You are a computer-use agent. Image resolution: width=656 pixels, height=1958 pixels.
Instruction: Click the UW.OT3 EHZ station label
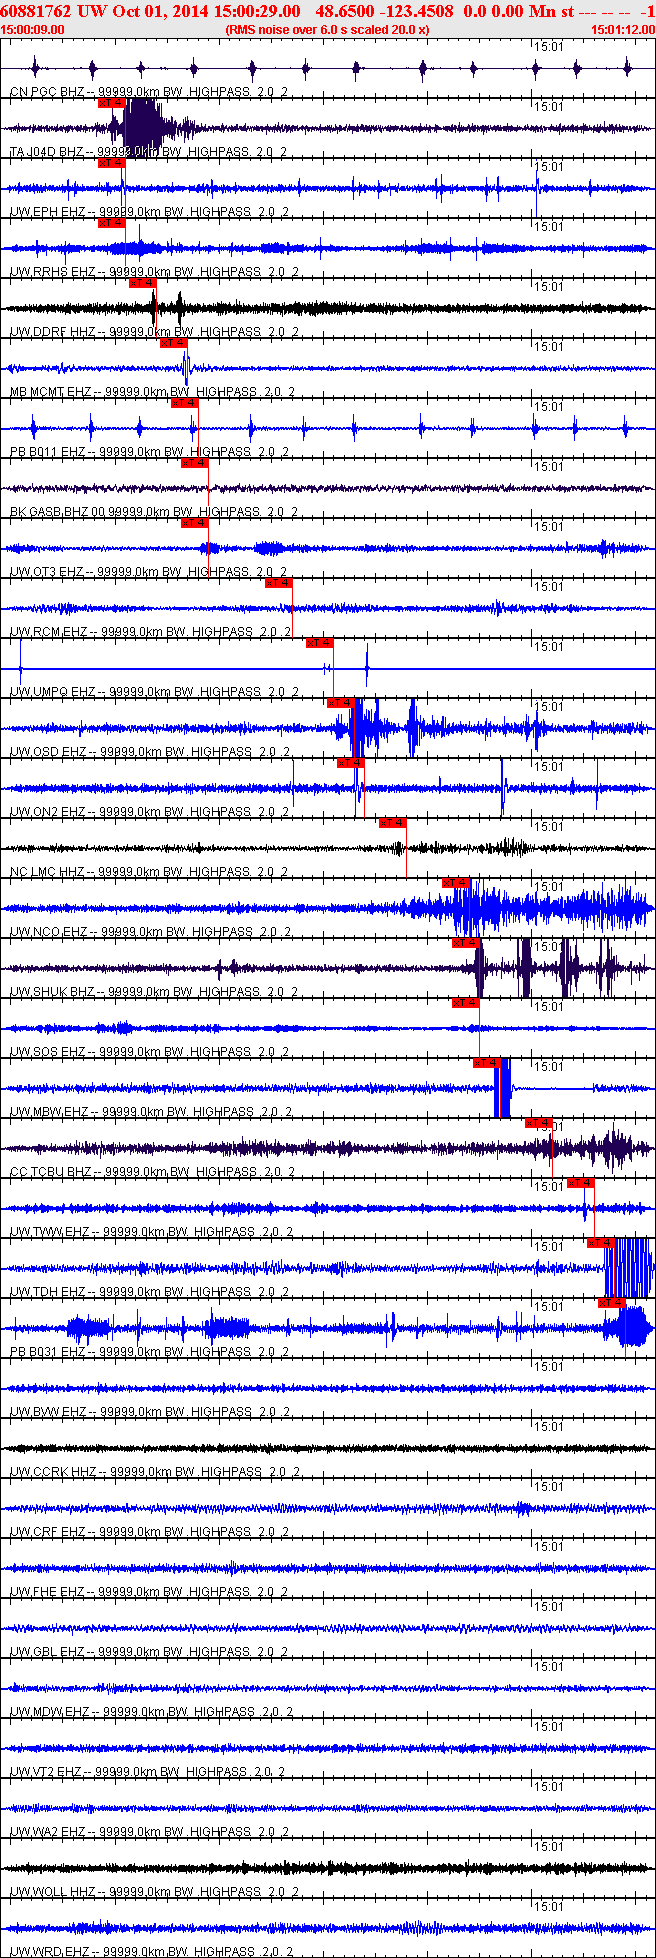click(148, 572)
